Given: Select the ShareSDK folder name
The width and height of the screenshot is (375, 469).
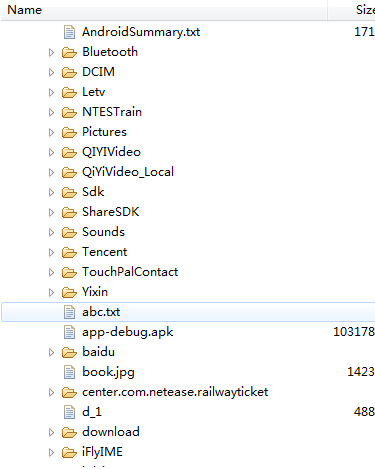Looking at the screenshot, I should [111, 212].
